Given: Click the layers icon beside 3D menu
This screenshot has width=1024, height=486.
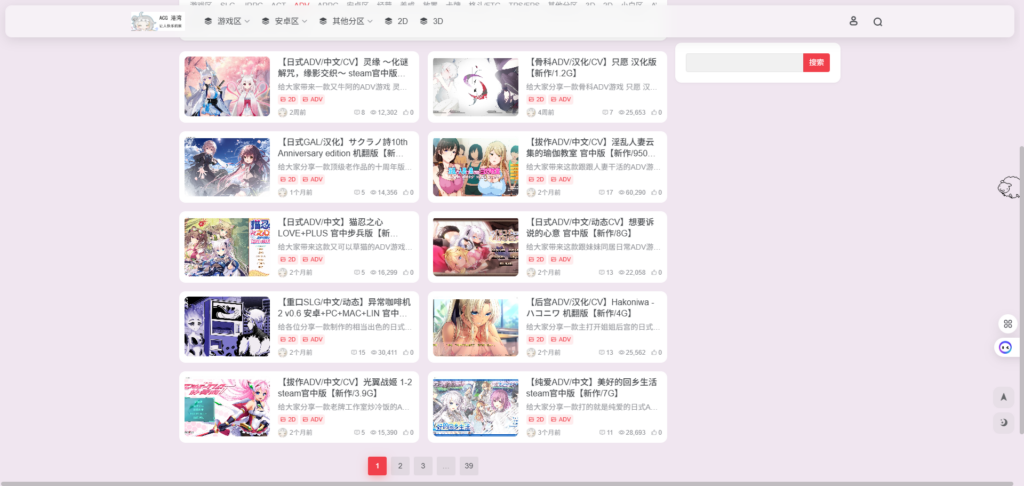Looking at the screenshot, I should point(424,21).
